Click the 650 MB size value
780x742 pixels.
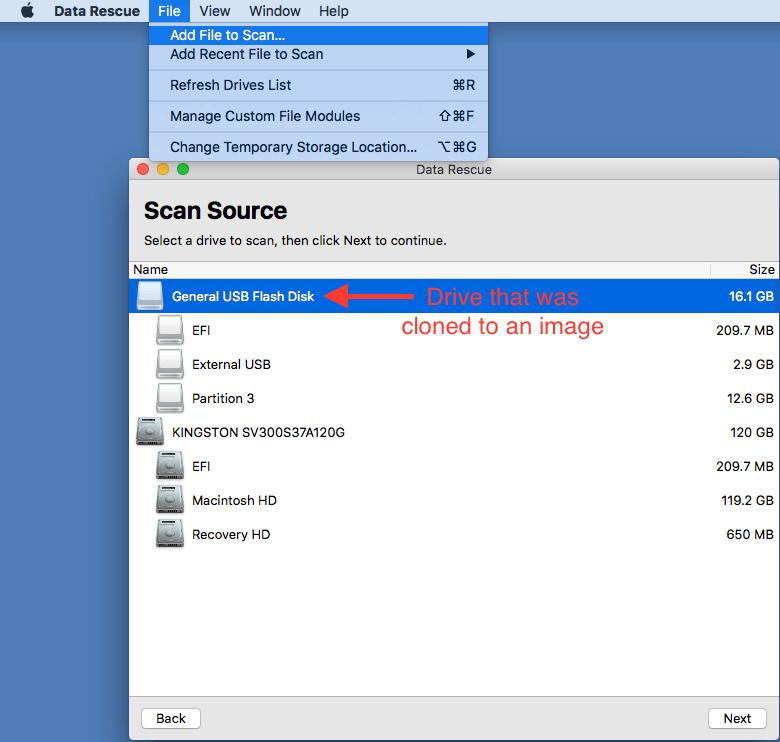coord(750,534)
